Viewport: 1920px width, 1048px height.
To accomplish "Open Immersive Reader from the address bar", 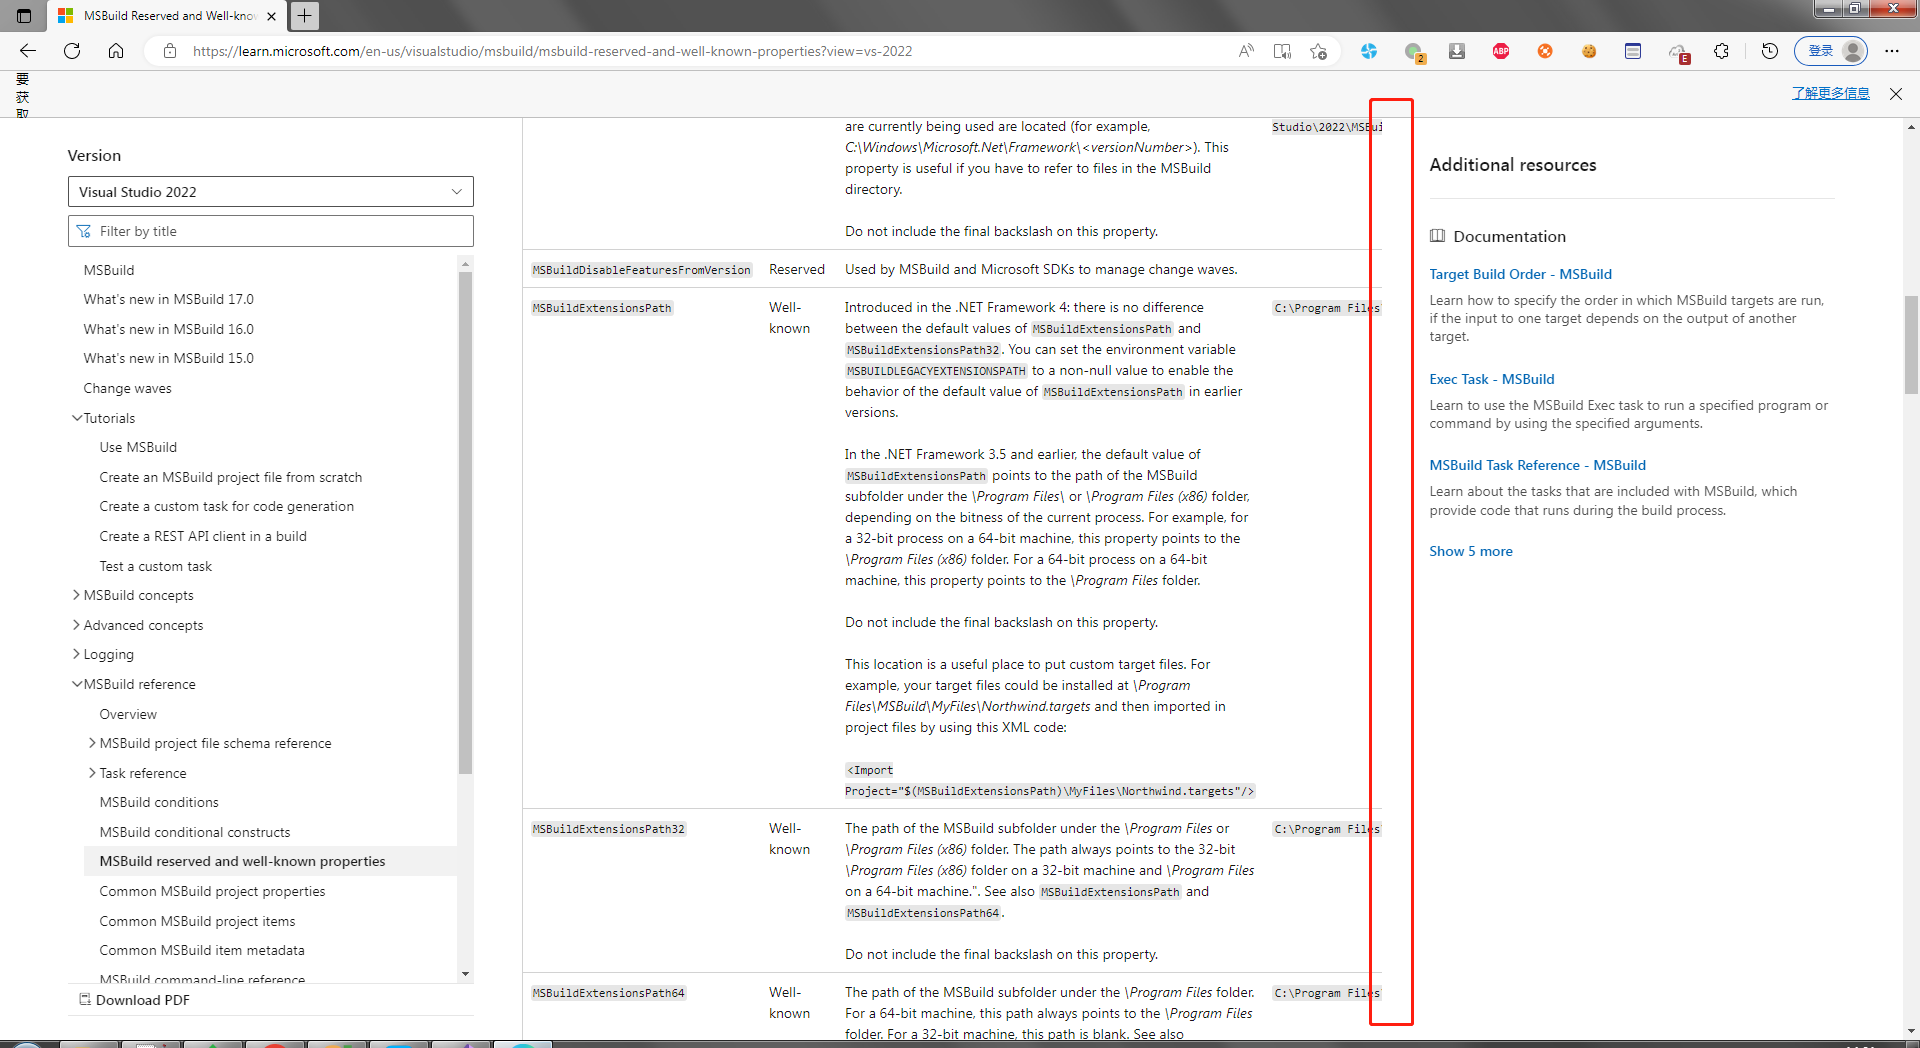I will click(x=1282, y=51).
